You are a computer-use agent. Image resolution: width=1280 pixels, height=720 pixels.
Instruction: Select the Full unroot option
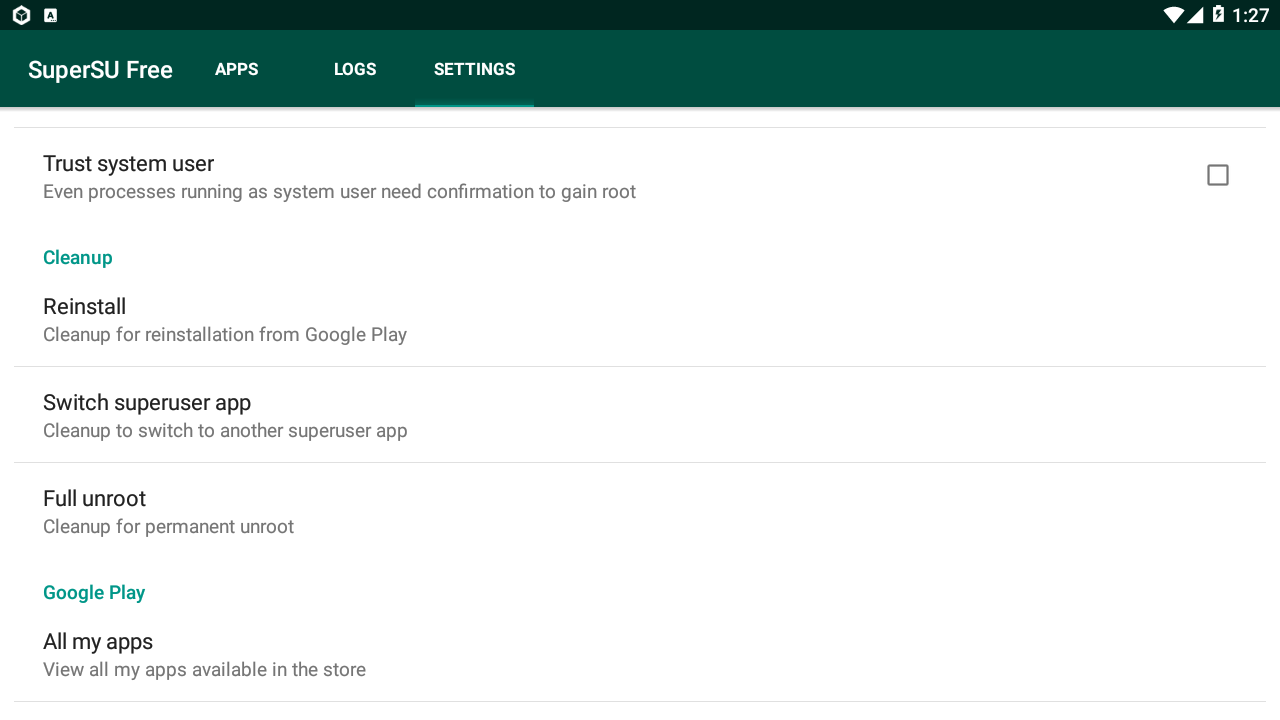tap(95, 499)
